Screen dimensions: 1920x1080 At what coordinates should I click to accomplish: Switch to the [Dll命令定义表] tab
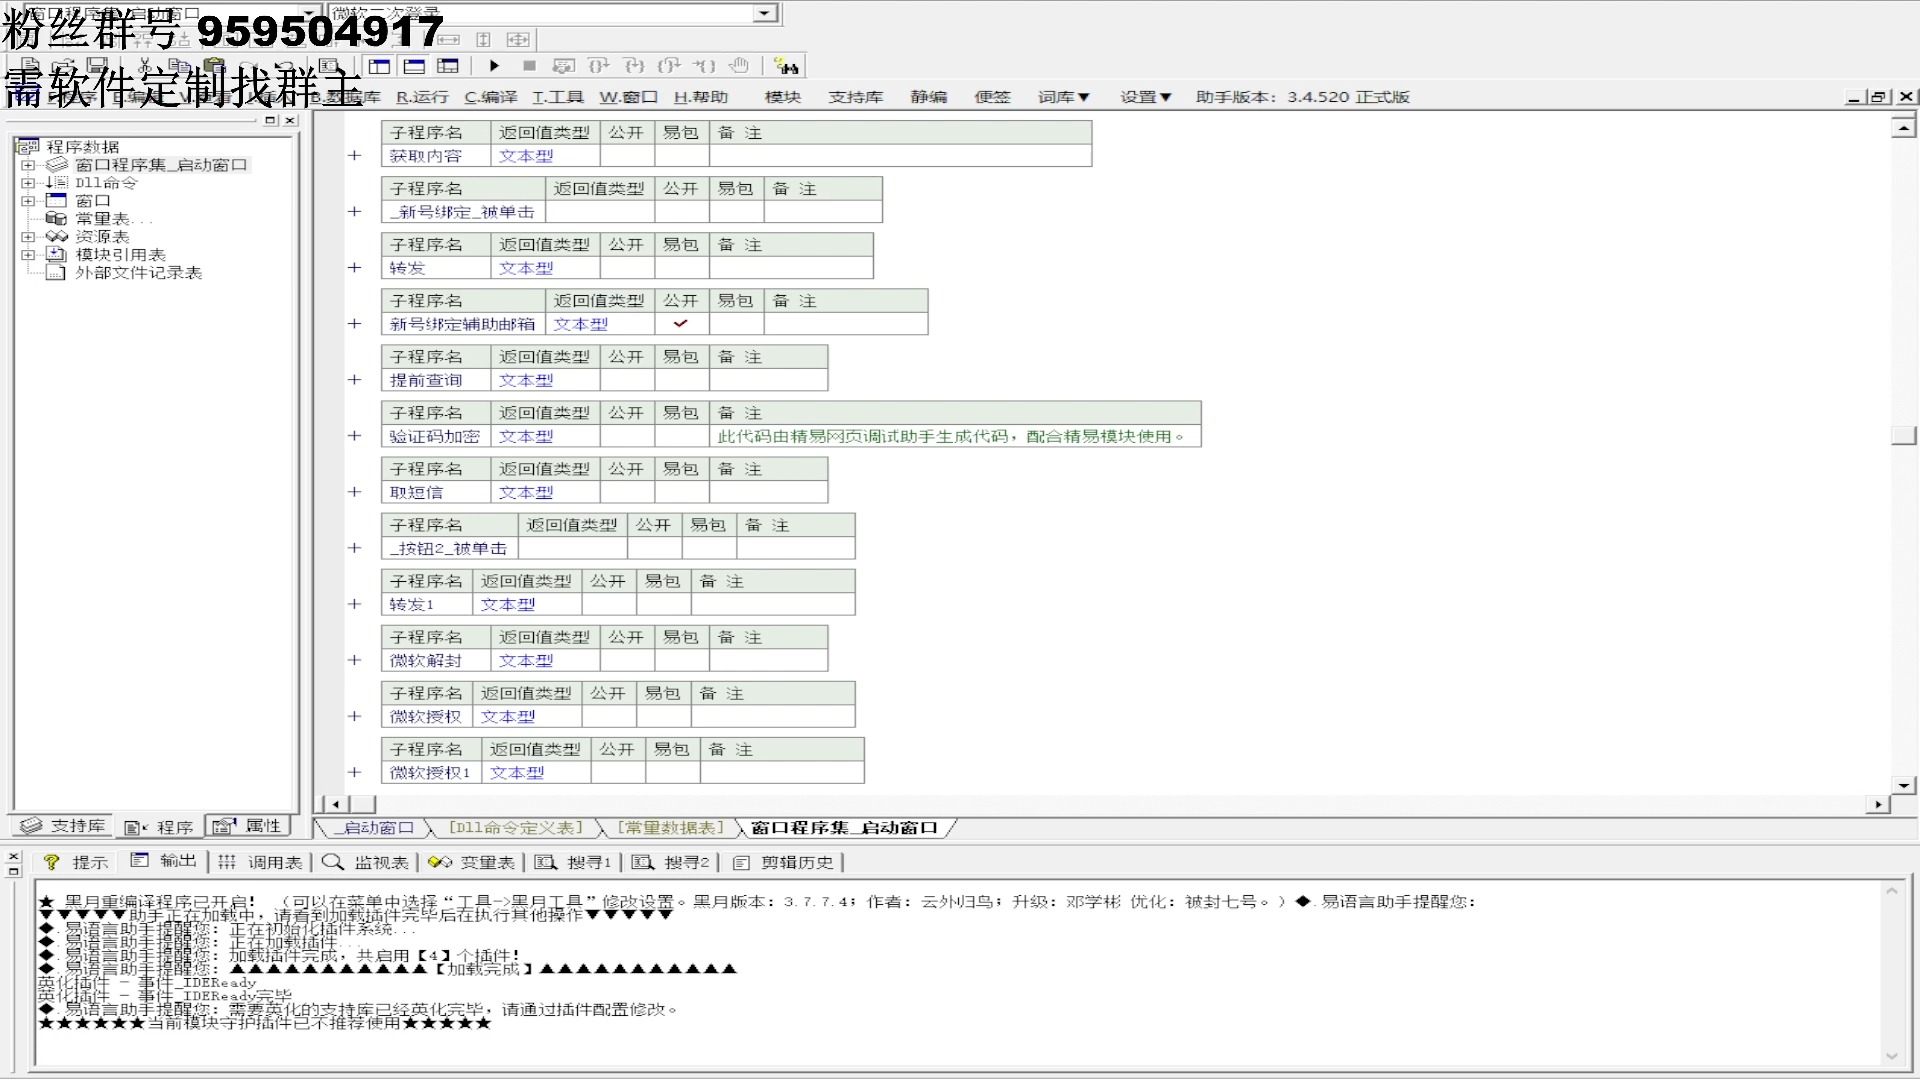516,828
